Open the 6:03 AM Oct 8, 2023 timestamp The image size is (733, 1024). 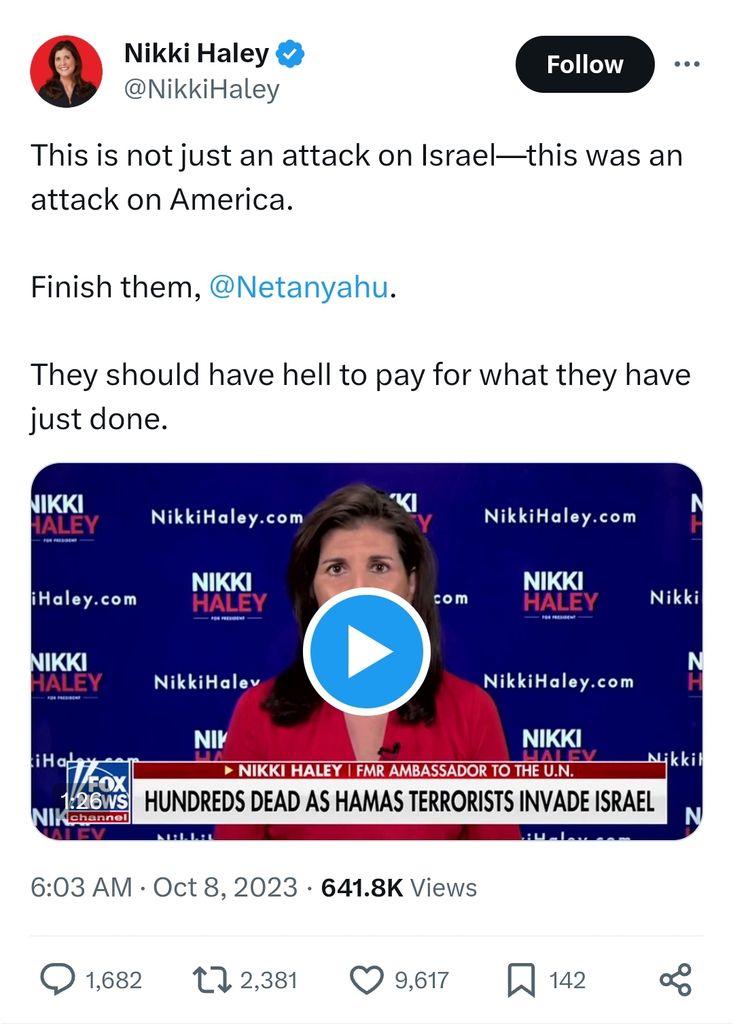(x=164, y=888)
